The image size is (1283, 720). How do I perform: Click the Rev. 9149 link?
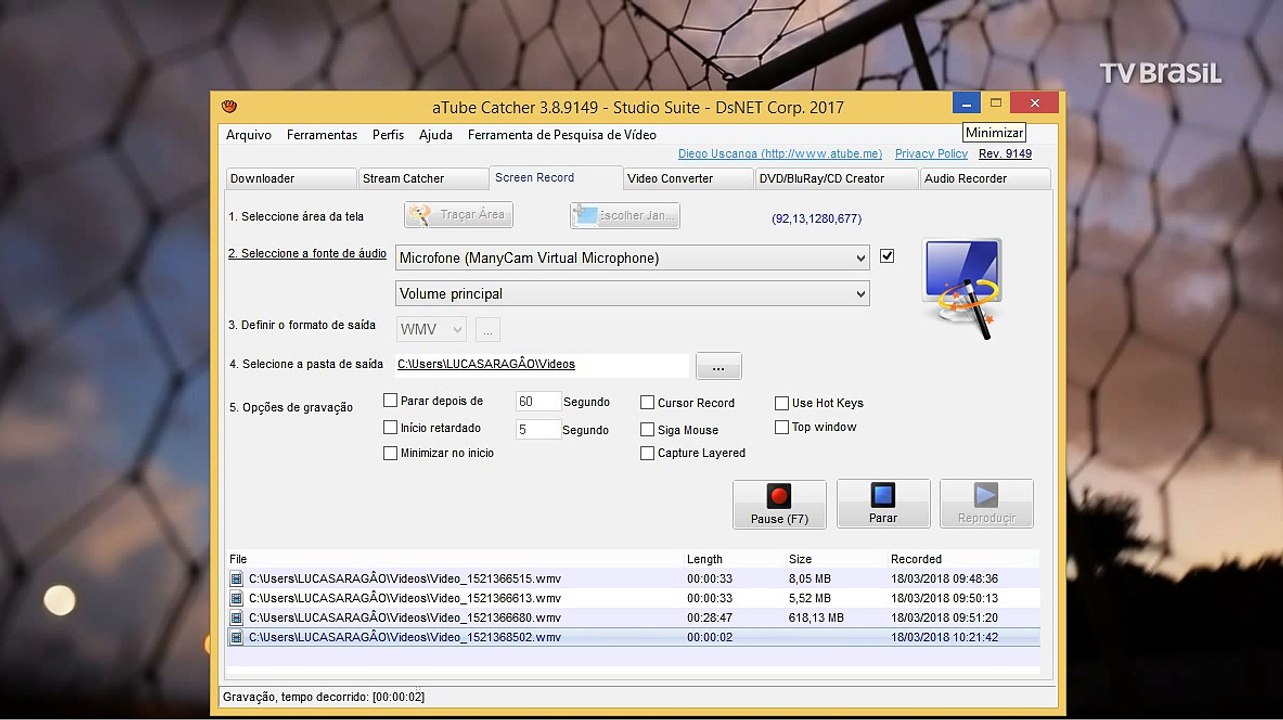[1005, 154]
